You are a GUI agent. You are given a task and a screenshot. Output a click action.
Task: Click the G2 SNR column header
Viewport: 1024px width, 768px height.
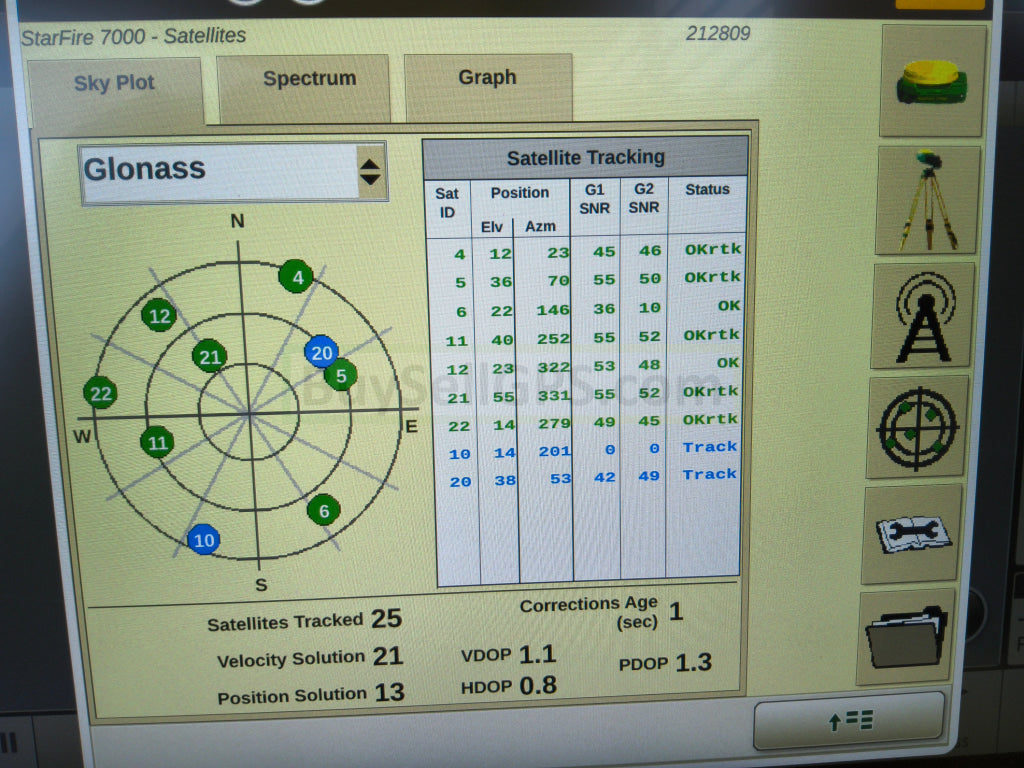coord(643,198)
